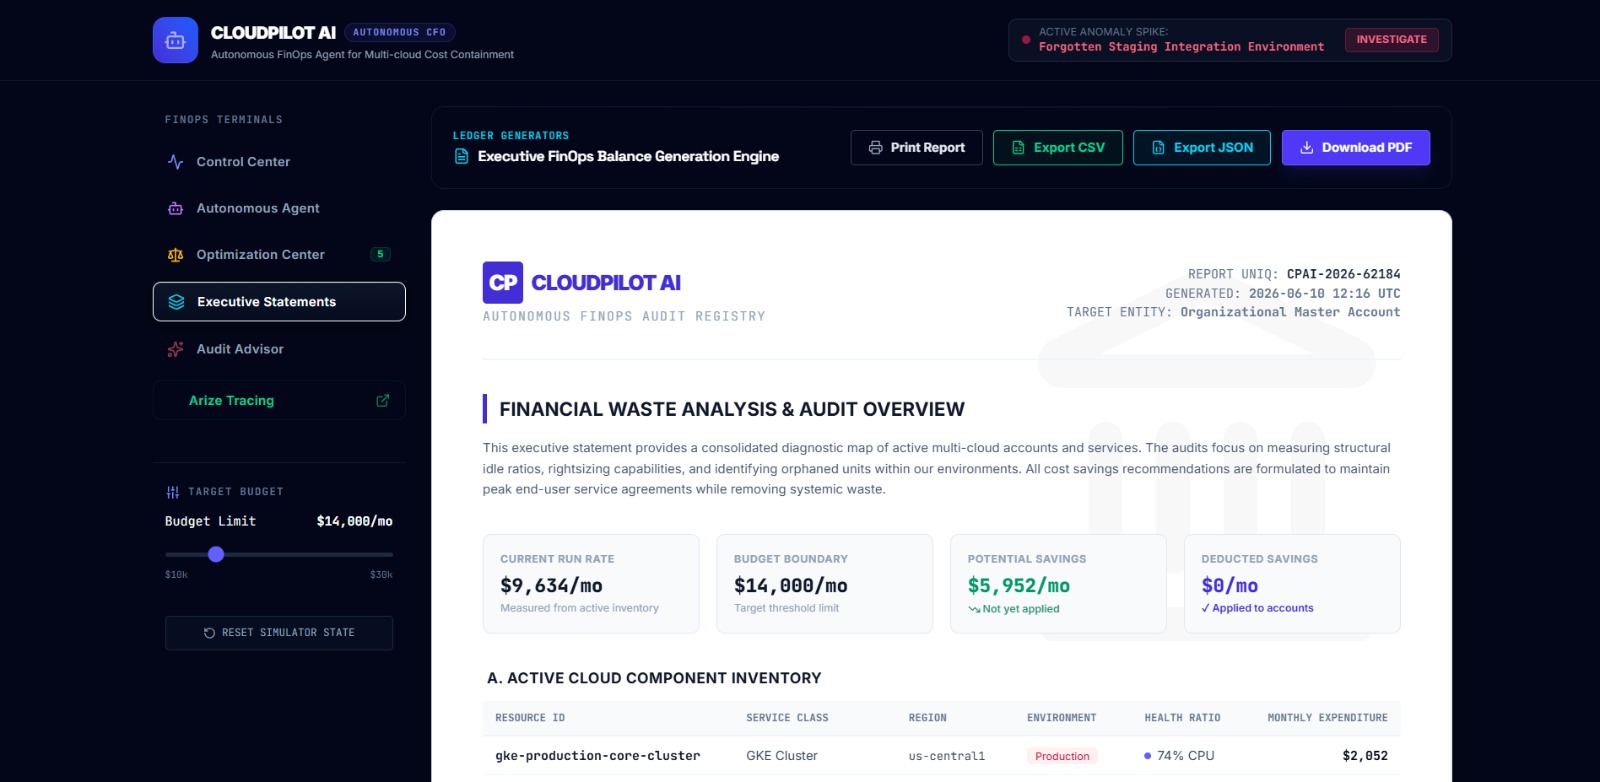The image size is (1600, 782).
Task: Click the CloudPilot AI robot logo icon
Action: [x=175, y=40]
